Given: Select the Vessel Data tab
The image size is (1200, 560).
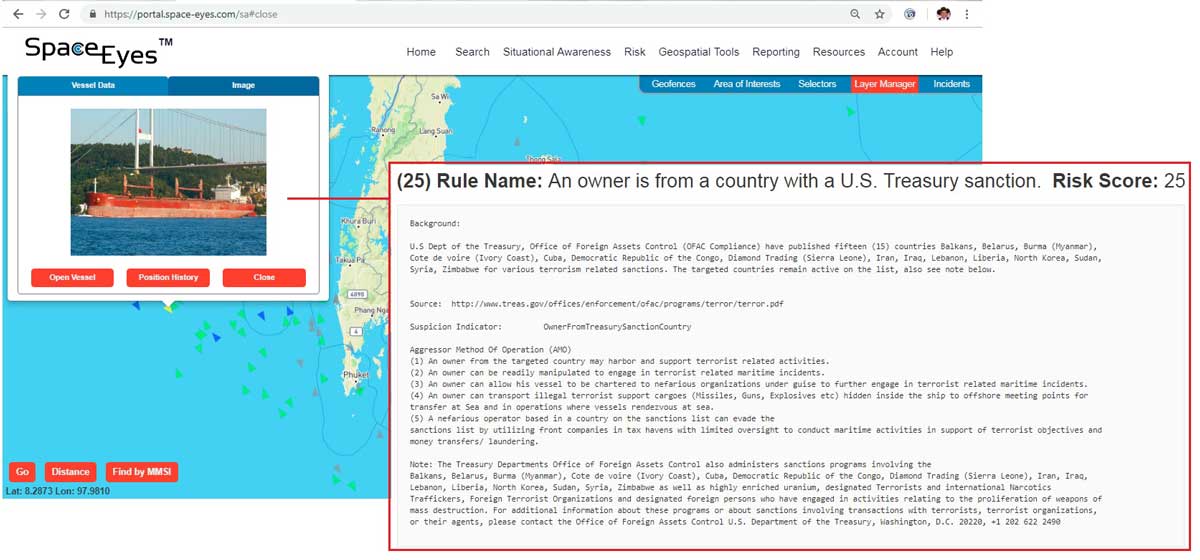Looking at the screenshot, I should [x=93, y=86].
